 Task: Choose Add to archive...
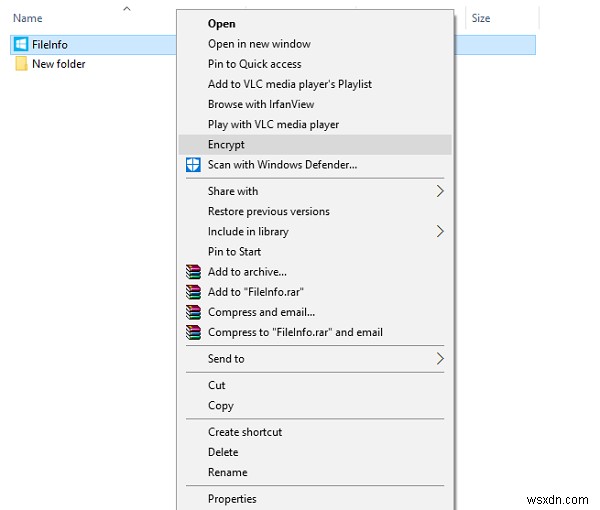[315, 272]
